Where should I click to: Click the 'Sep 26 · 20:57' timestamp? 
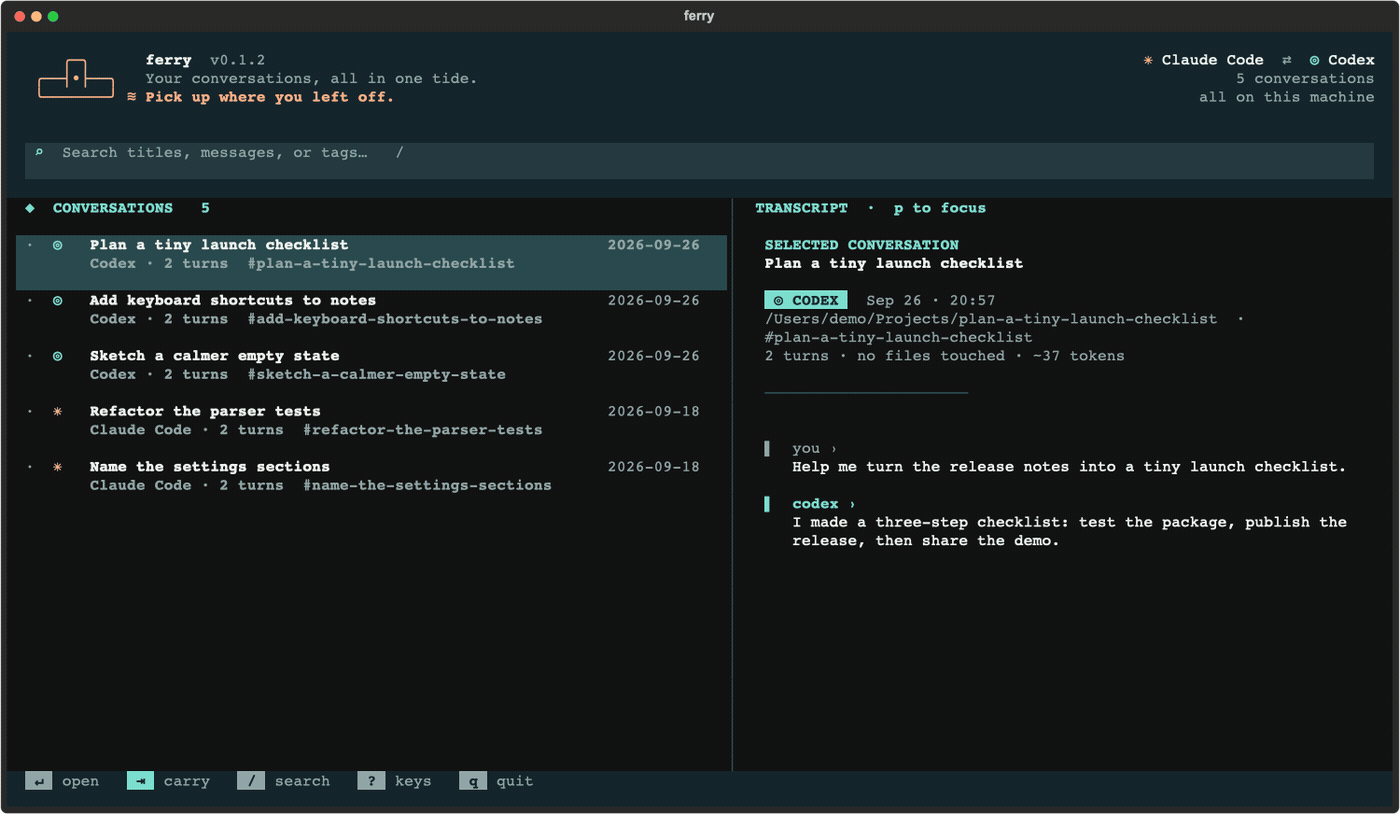(x=931, y=300)
